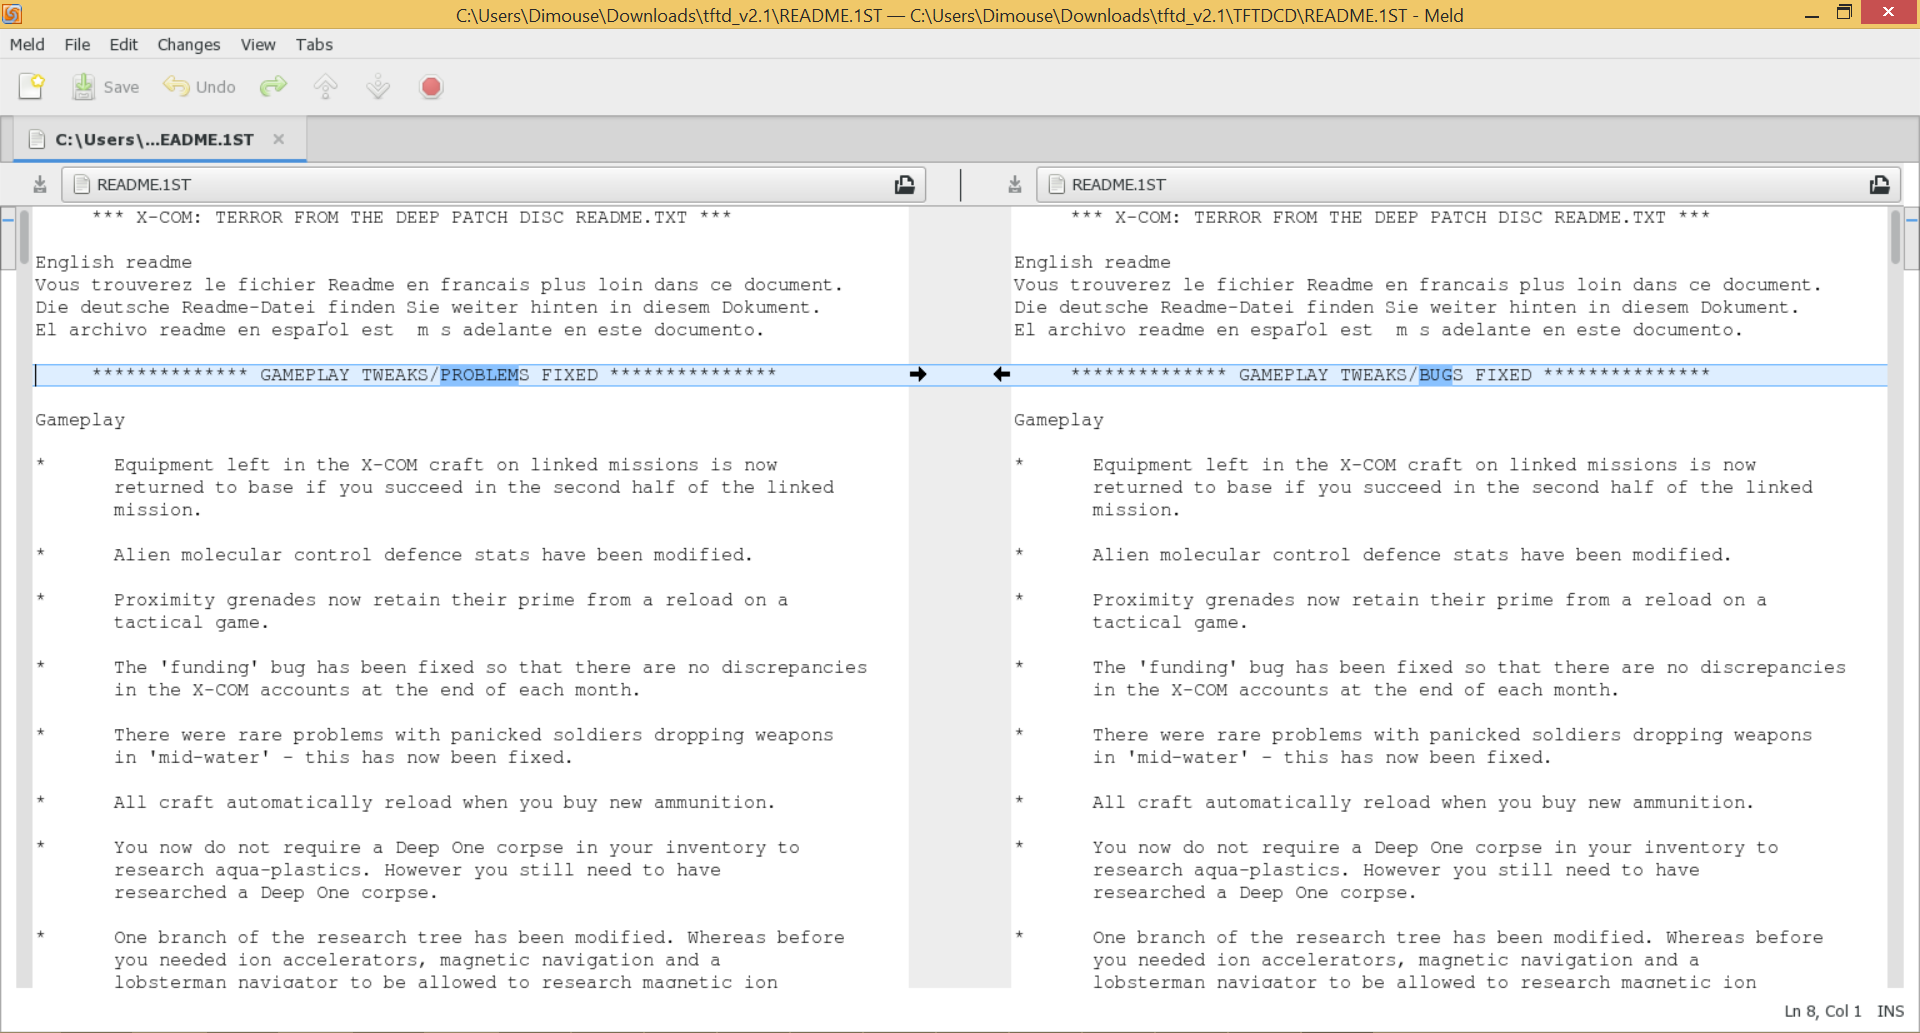This screenshot has width=1920, height=1033.
Task: Open the File menu
Action: pos(77,44)
